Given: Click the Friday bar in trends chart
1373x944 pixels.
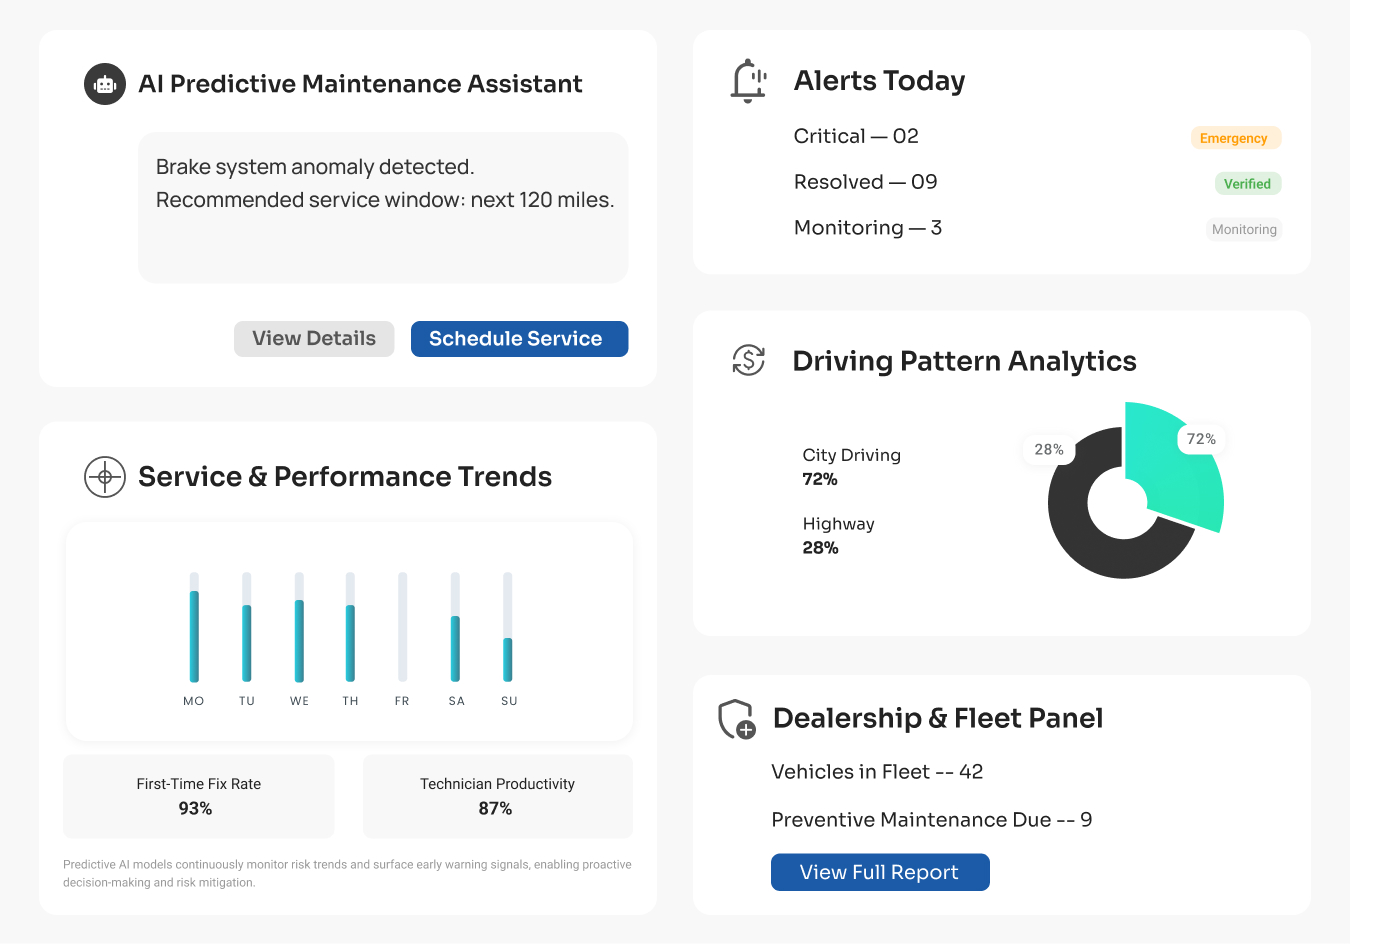Looking at the screenshot, I should [x=402, y=627].
